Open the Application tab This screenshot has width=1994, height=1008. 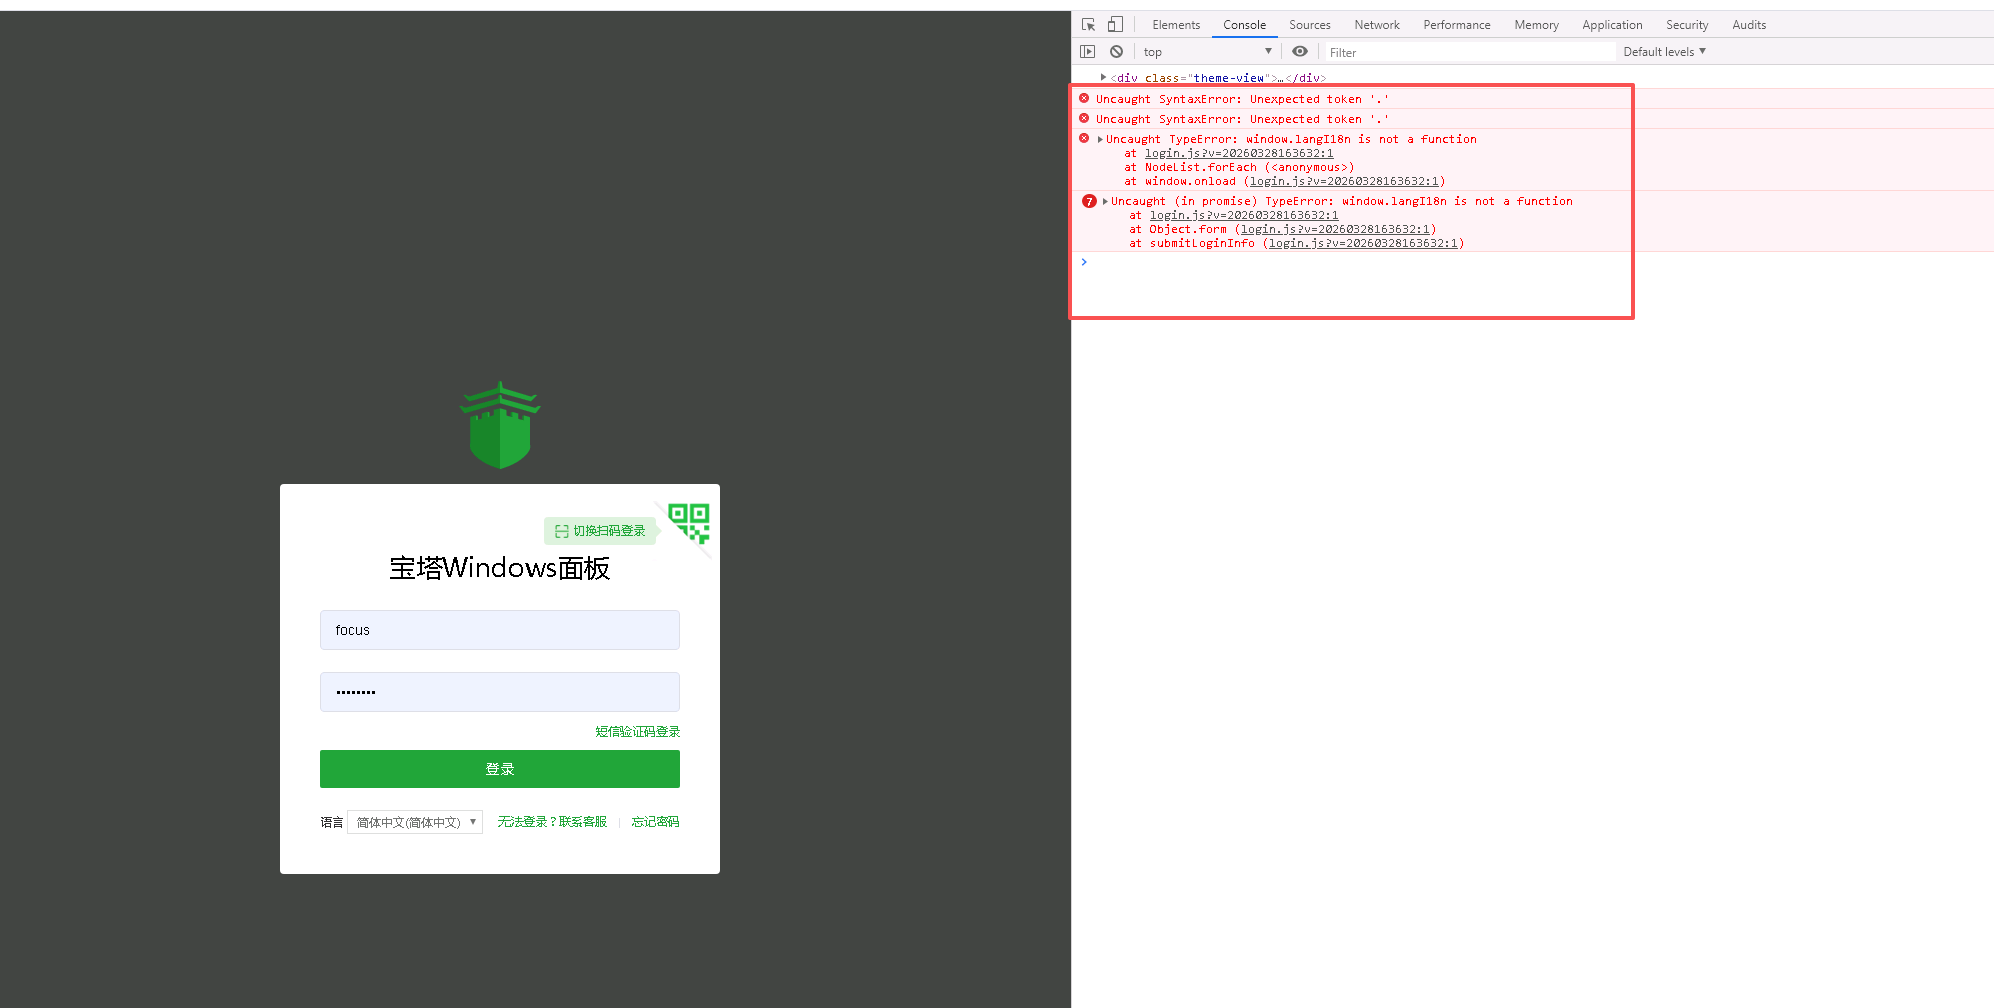click(x=1612, y=25)
